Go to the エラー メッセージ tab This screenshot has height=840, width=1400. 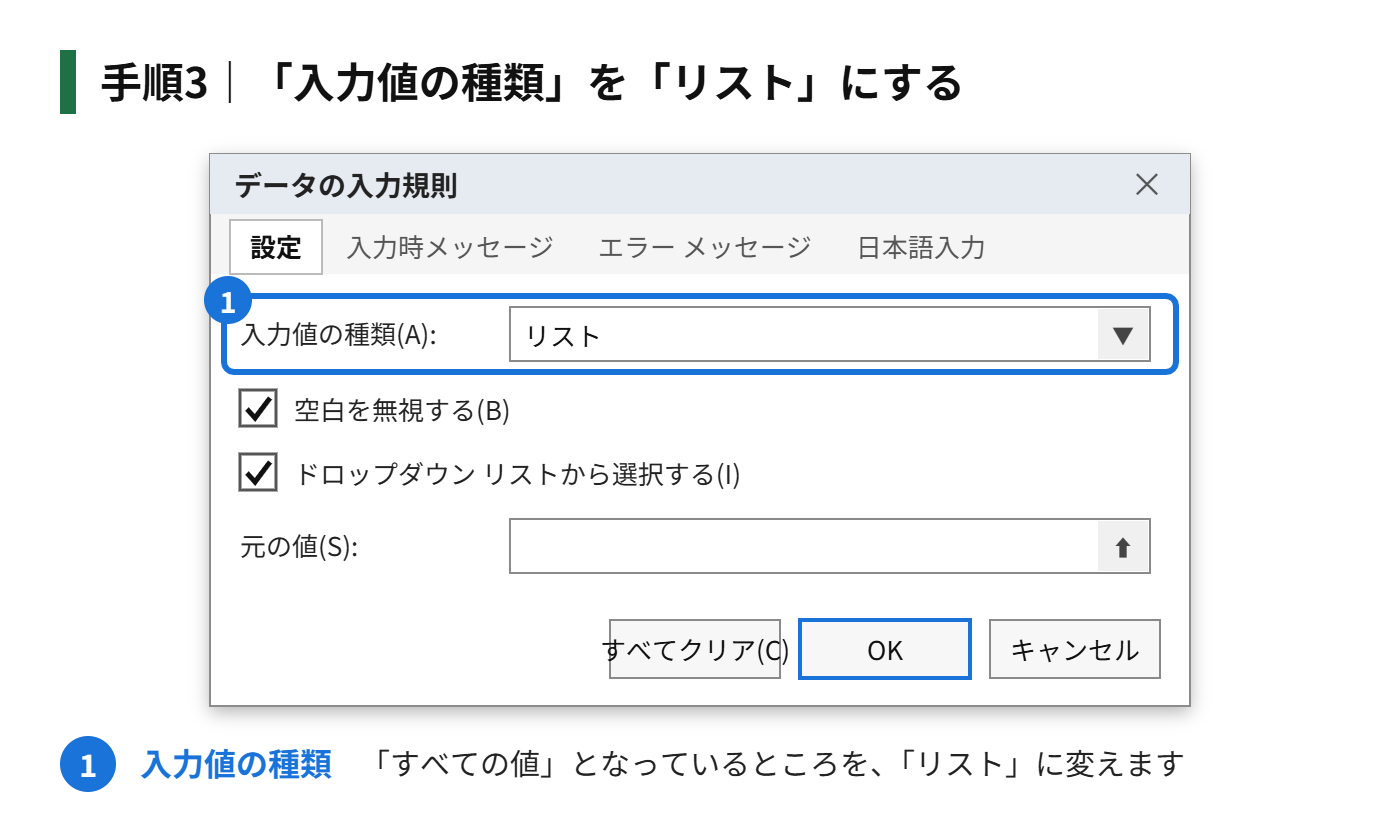[x=705, y=247]
